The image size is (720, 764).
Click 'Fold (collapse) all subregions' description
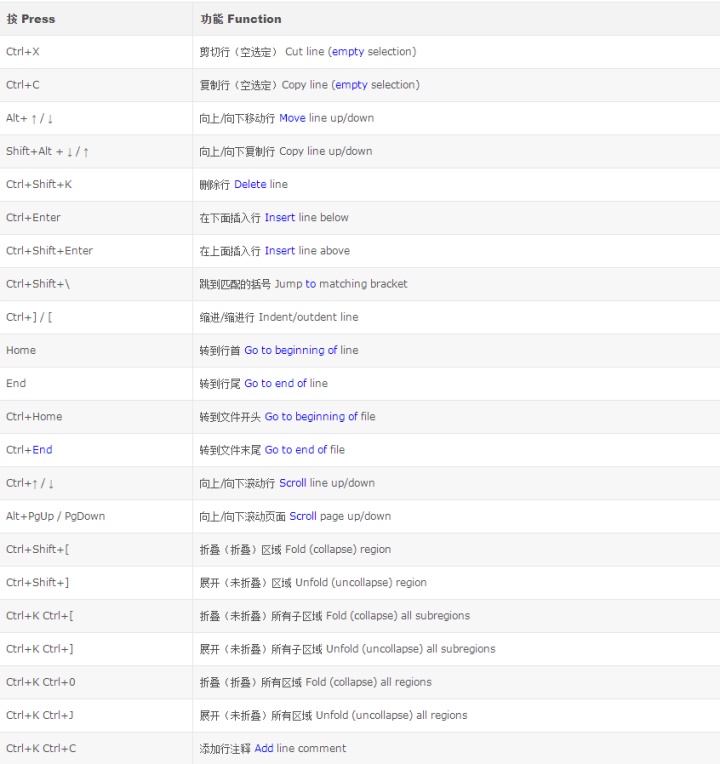tap(398, 615)
